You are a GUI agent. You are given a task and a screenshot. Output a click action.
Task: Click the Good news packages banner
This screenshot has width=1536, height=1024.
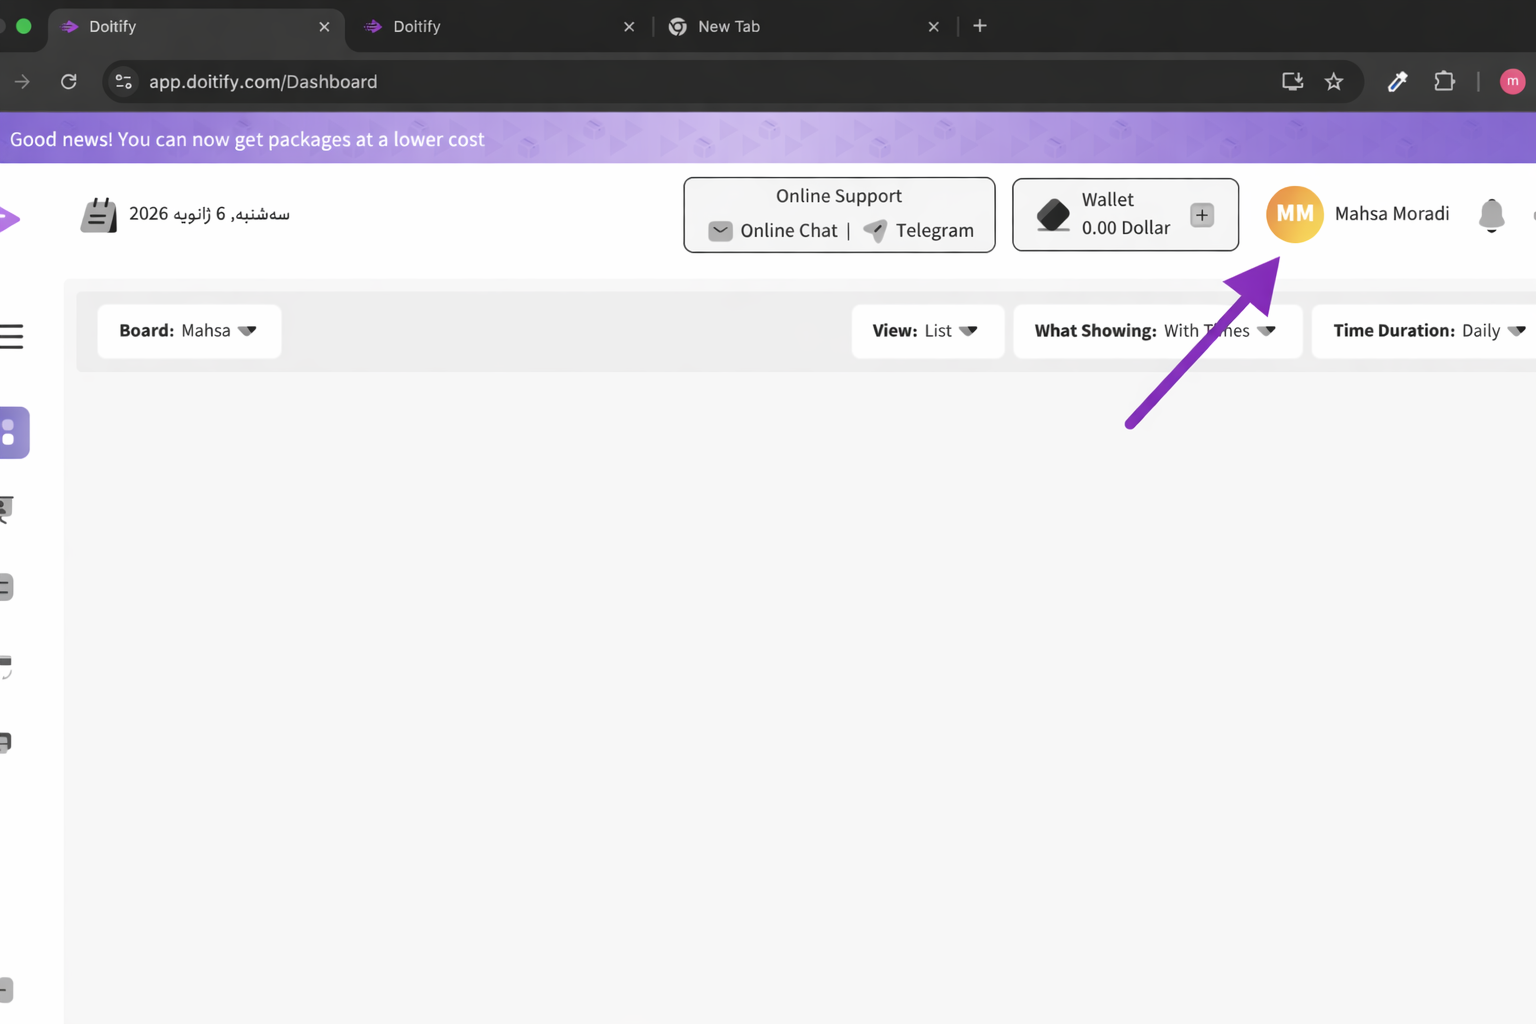coord(768,138)
